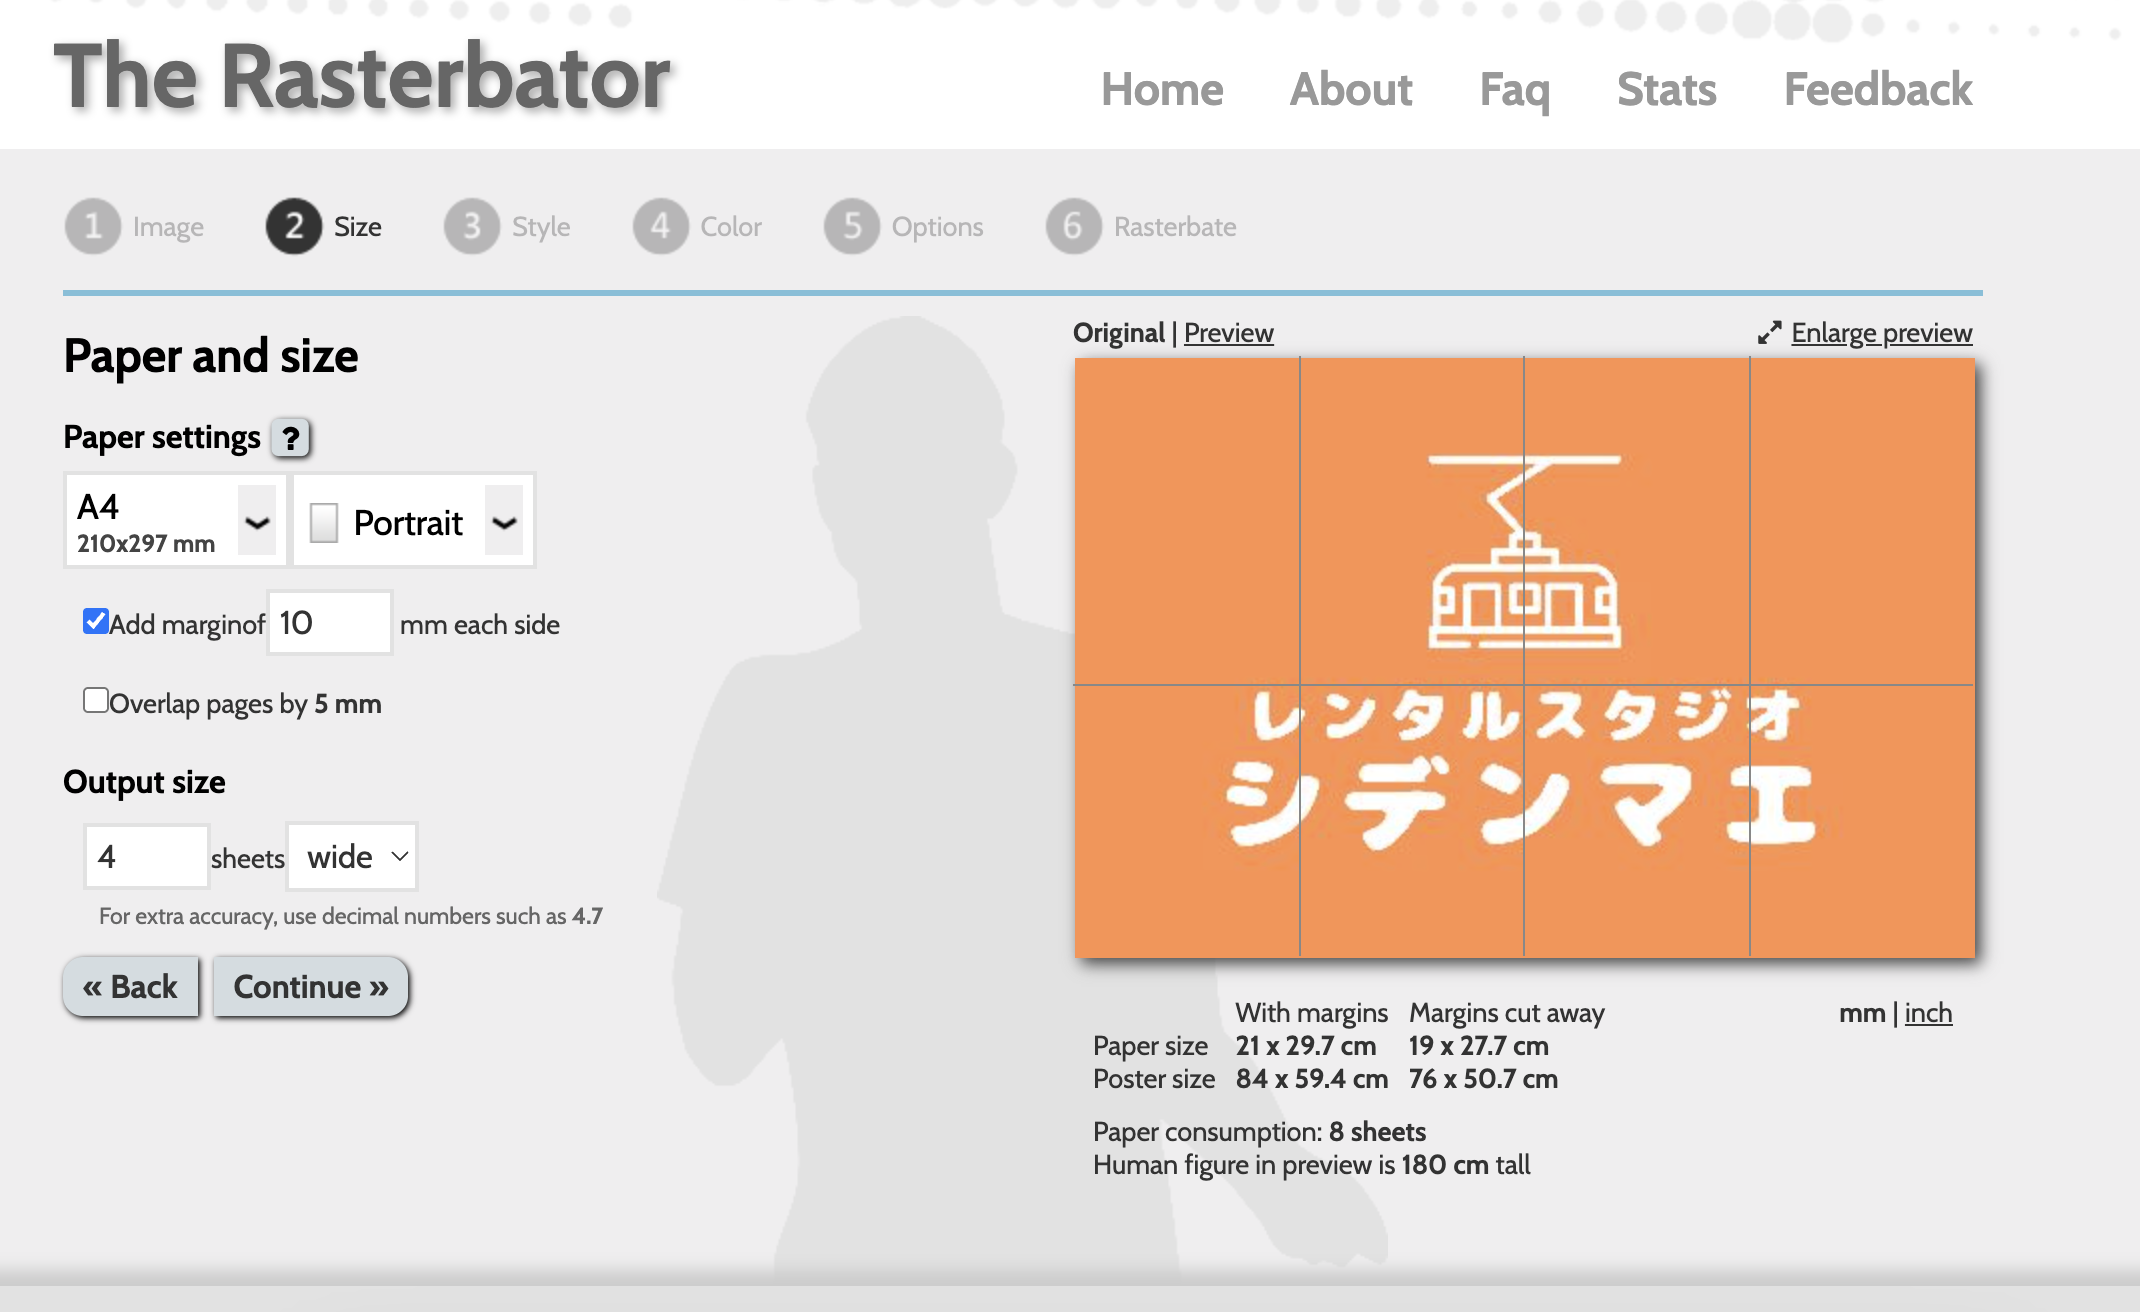The height and width of the screenshot is (1312, 2140).
Task: Click the step 3 Style circle icon
Action: (x=472, y=226)
